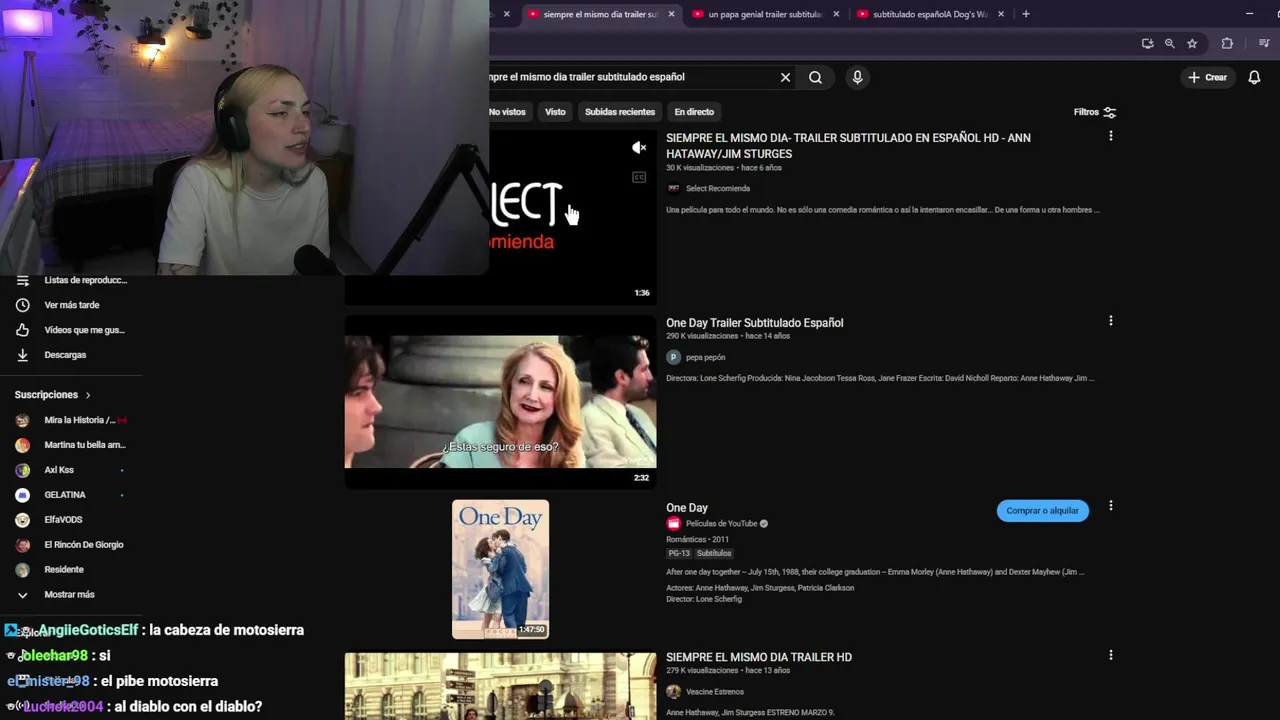1280x720 pixels.
Task: Expand the Suscripciones section arrow
Action: (x=88, y=395)
